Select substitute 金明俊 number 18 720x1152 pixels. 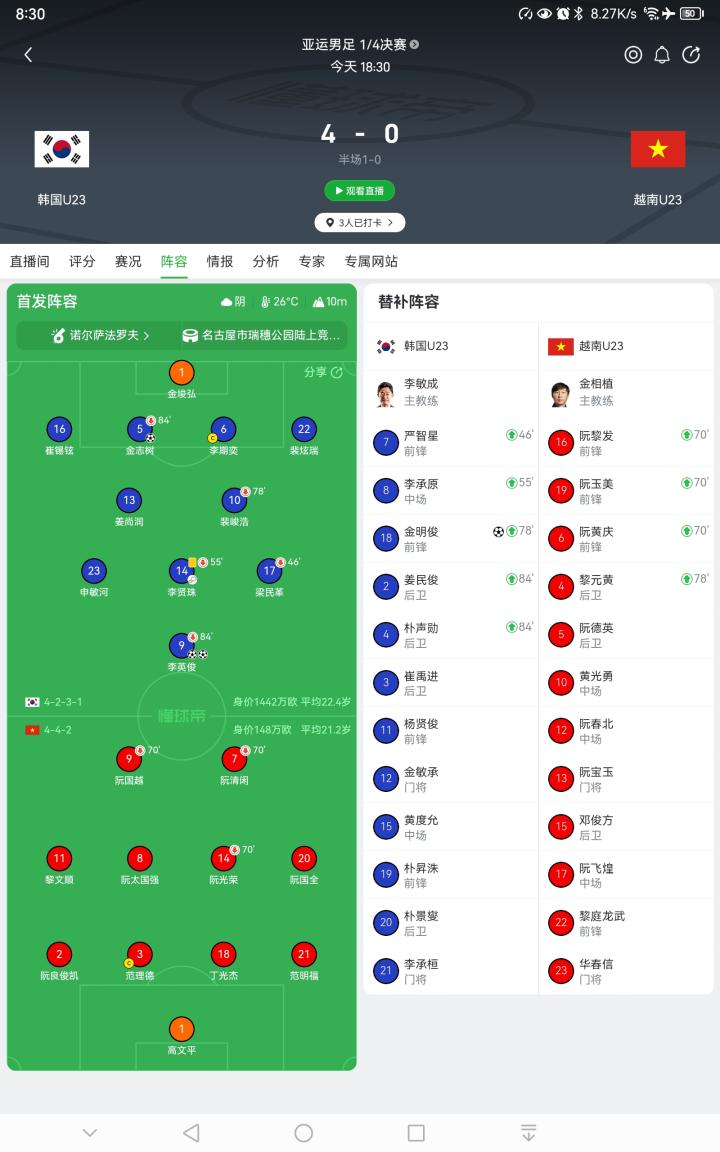[451, 539]
